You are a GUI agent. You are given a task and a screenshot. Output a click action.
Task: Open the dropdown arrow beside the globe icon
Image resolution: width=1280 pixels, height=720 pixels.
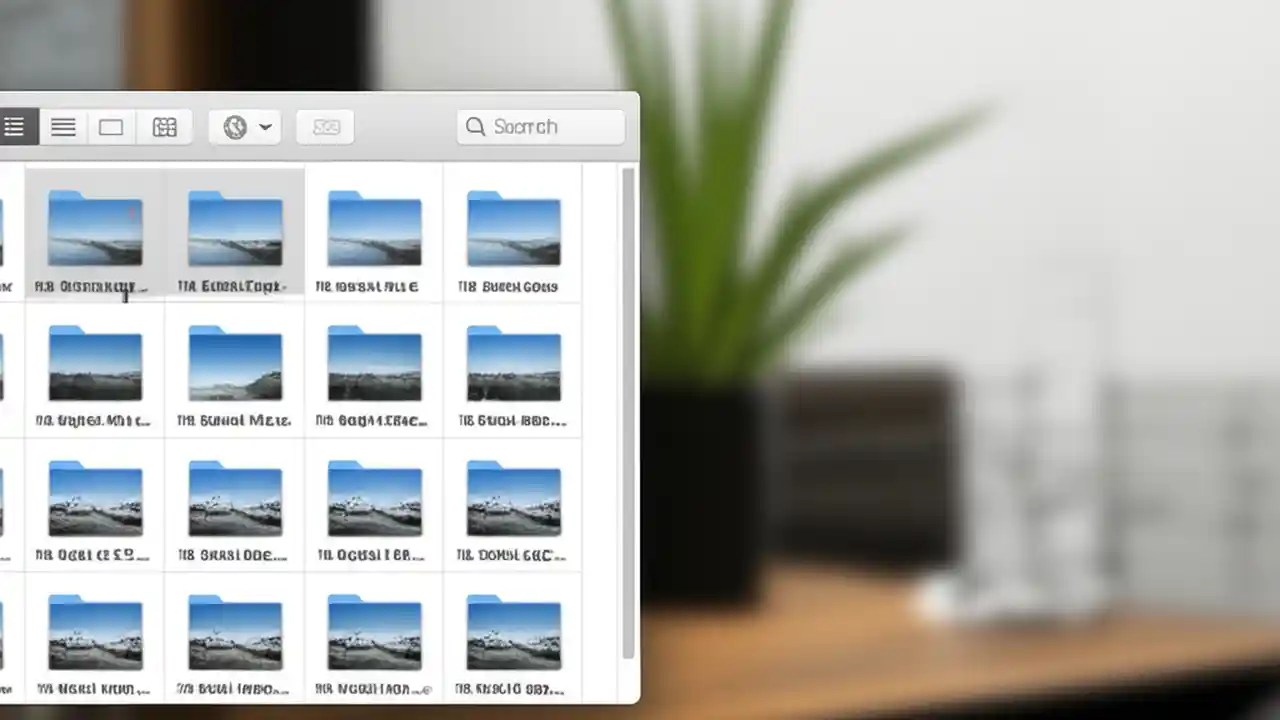[264, 126]
